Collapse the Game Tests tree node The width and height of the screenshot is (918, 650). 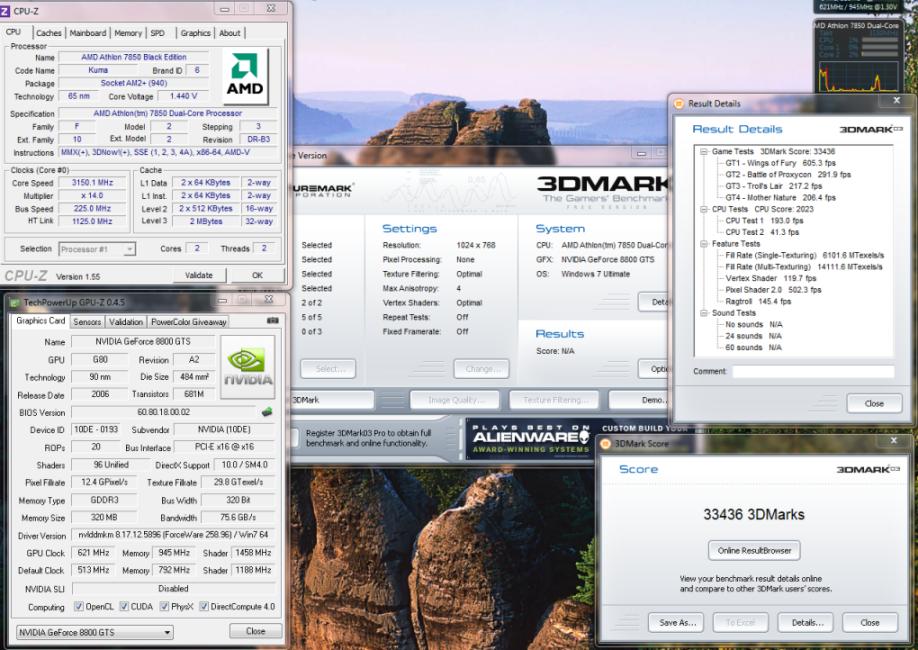704,152
